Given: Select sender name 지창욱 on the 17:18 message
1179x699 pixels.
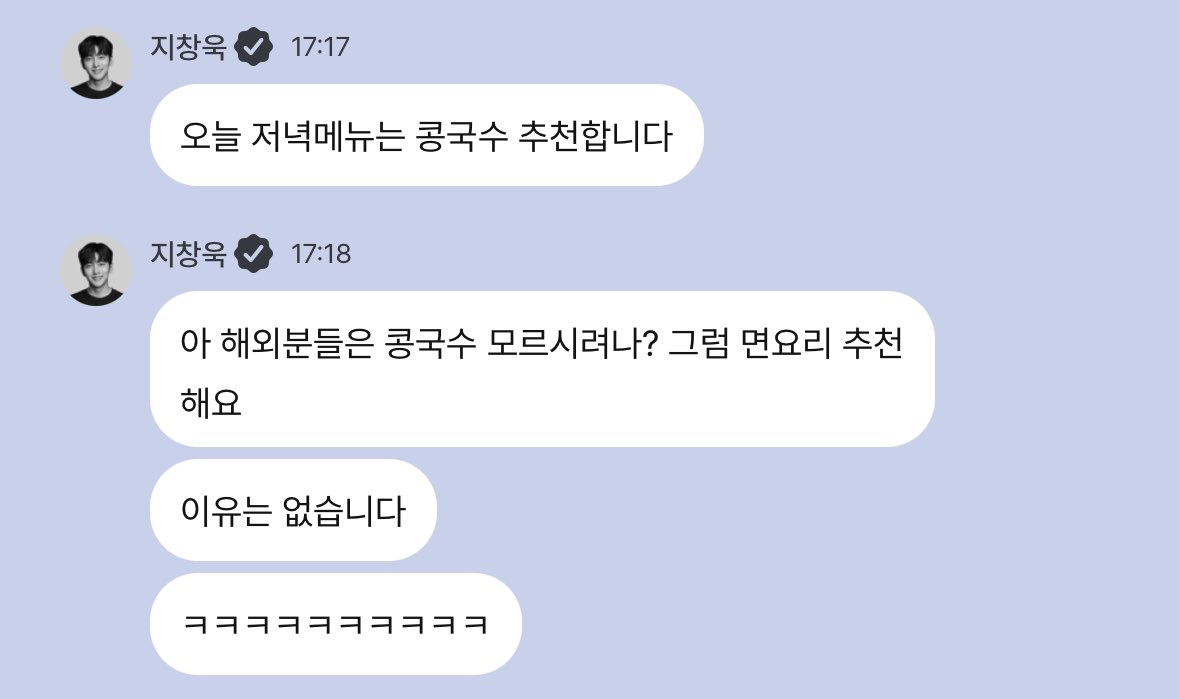Looking at the screenshot, I should point(188,253).
